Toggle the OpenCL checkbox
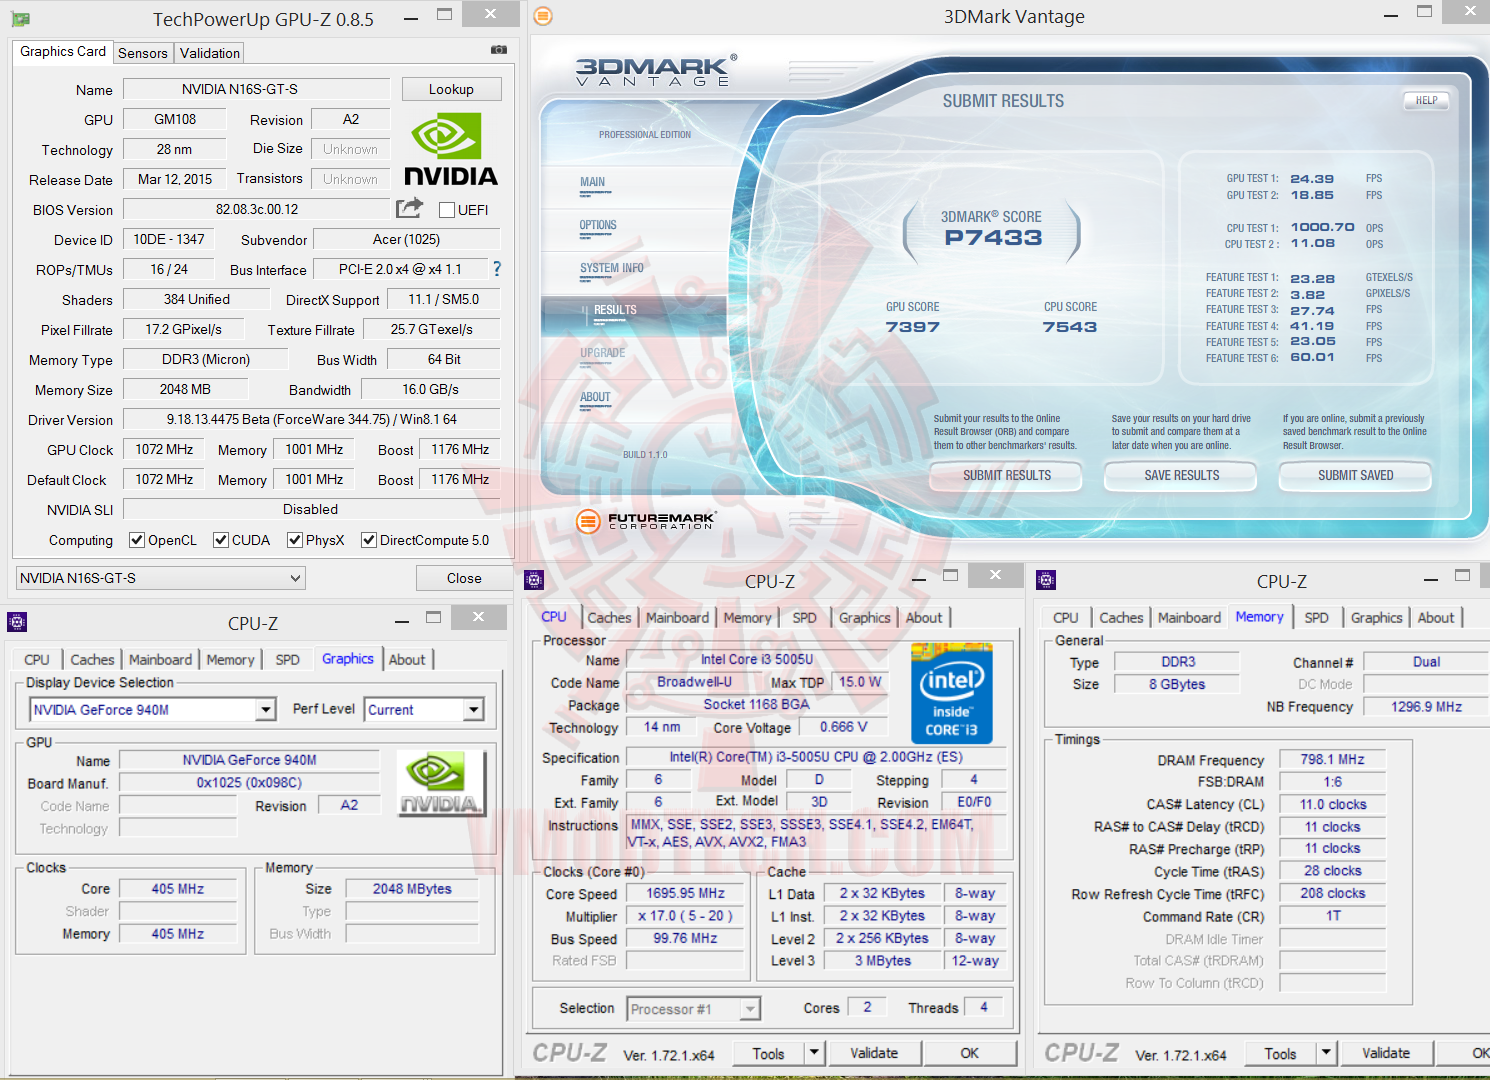 click(x=137, y=540)
